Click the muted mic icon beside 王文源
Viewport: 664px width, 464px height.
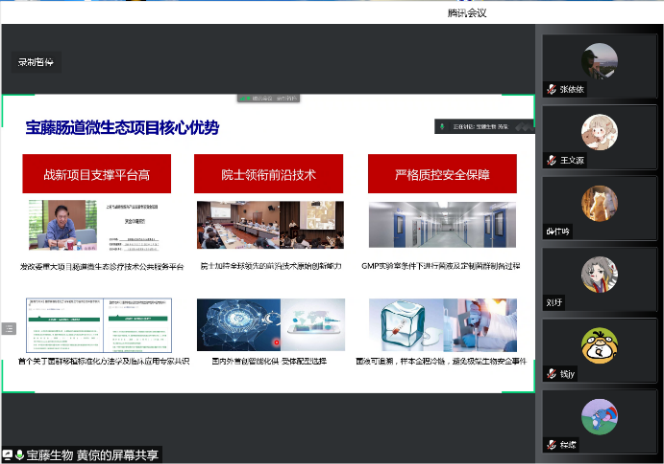[x=551, y=160]
